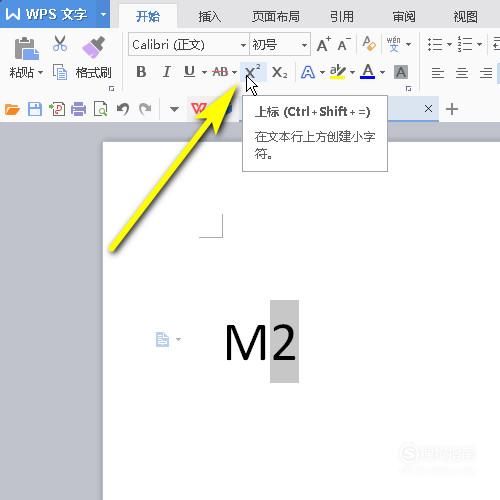This screenshot has height=500, width=500.
Task: Click the phonetic guide wén icon
Action: [393, 44]
